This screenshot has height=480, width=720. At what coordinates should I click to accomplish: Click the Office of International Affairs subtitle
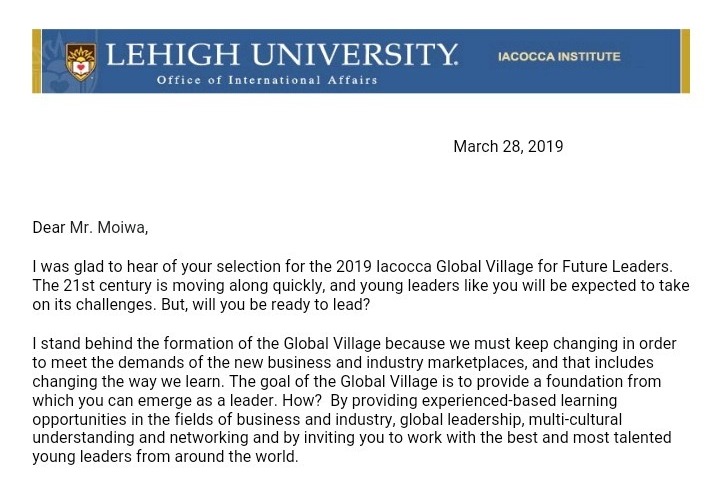pos(267,80)
